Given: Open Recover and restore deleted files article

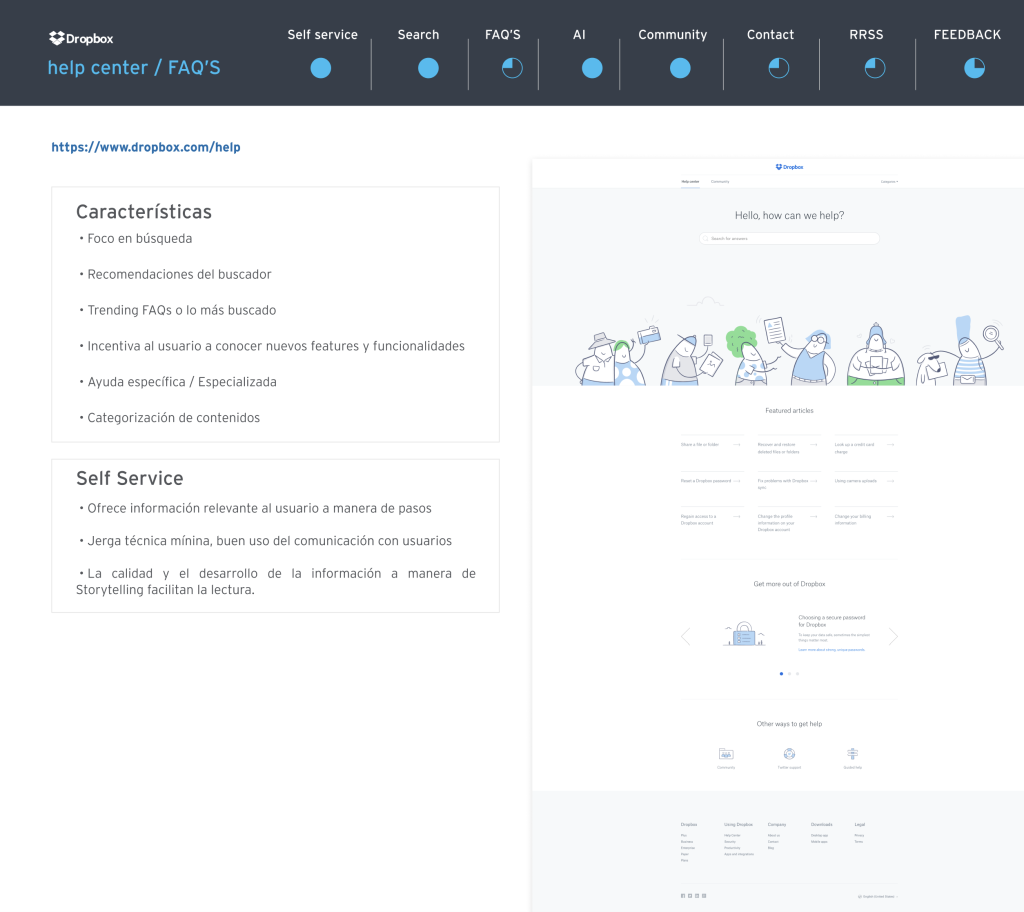Looking at the screenshot, I should (x=778, y=448).
